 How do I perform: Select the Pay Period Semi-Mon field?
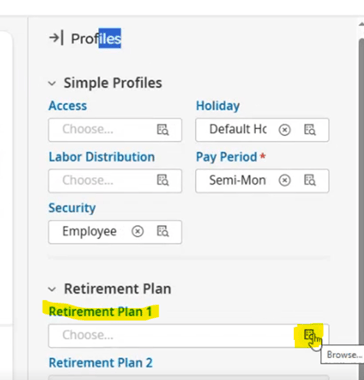click(x=262, y=181)
